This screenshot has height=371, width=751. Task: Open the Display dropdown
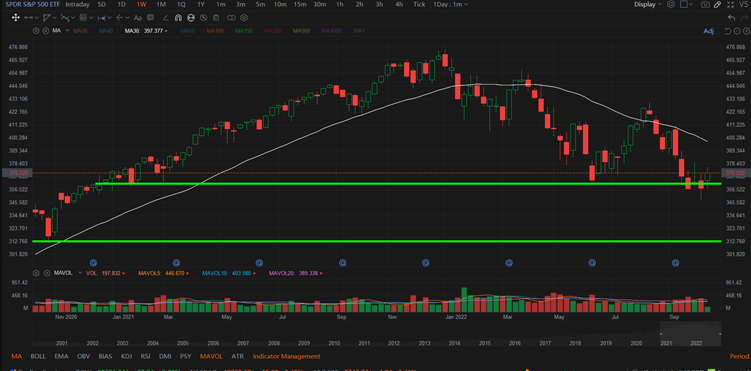(x=648, y=4)
